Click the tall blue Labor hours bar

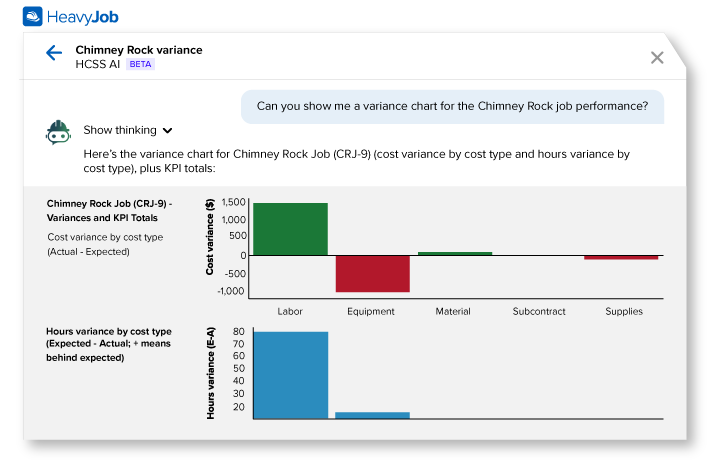[291, 375]
